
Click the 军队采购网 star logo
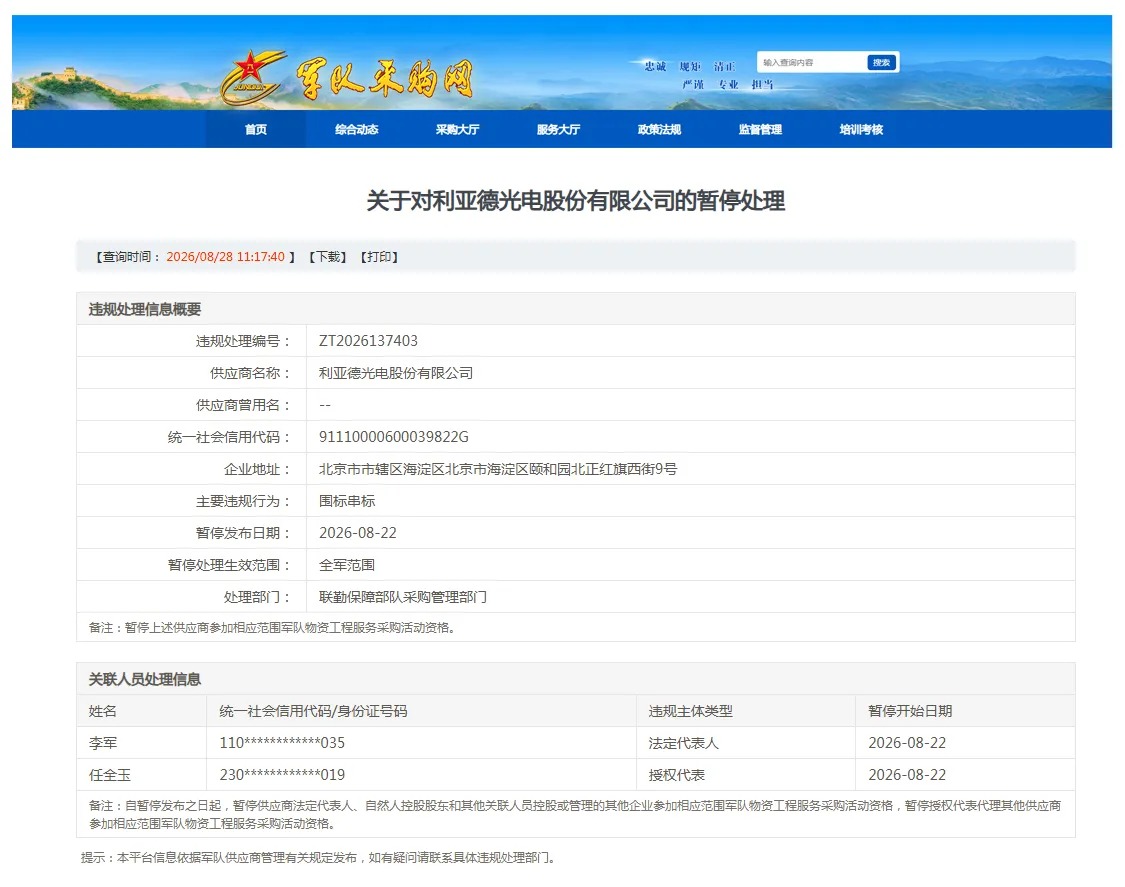(x=253, y=78)
